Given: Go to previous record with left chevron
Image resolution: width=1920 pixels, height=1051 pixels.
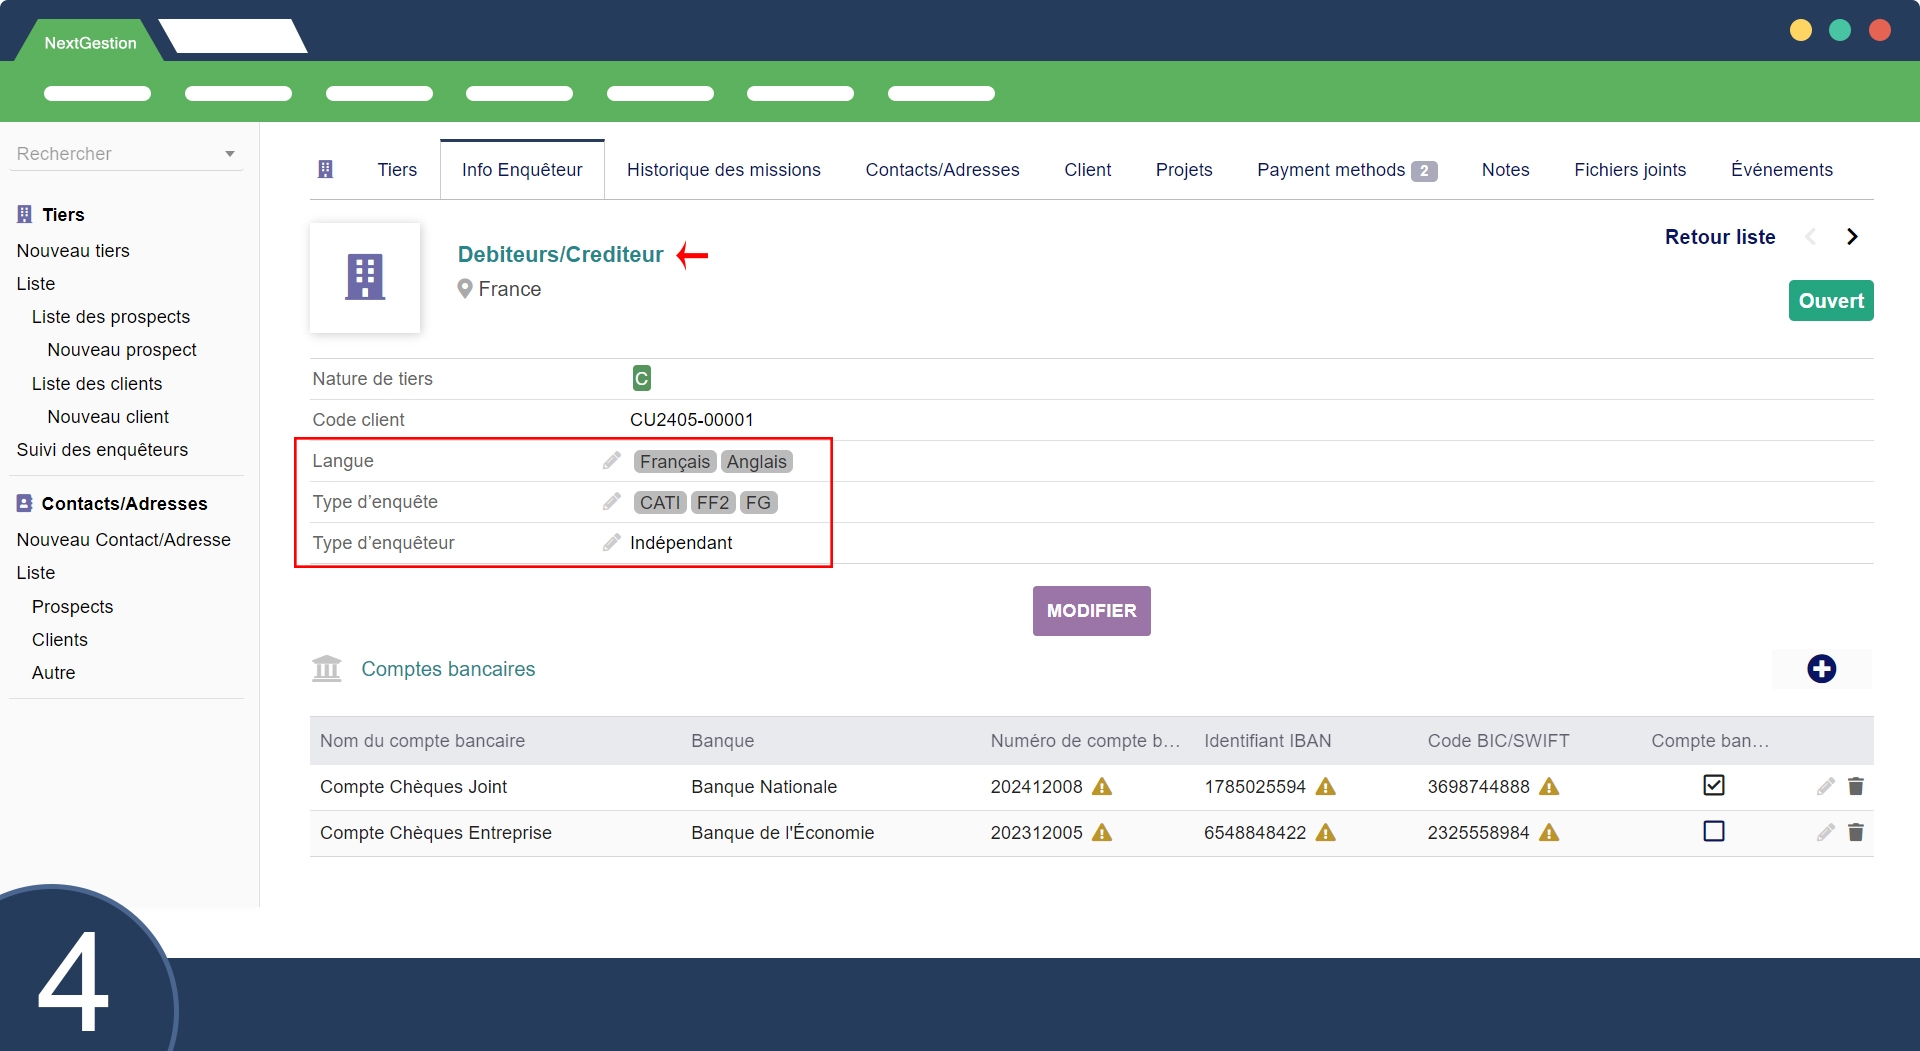Looking at the screenshot, I should 1811,237.
